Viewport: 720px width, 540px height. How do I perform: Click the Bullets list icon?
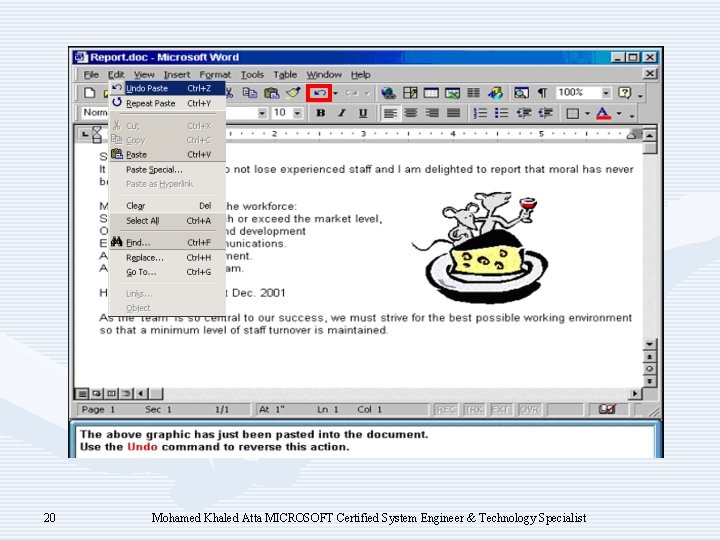coord(501,113)
